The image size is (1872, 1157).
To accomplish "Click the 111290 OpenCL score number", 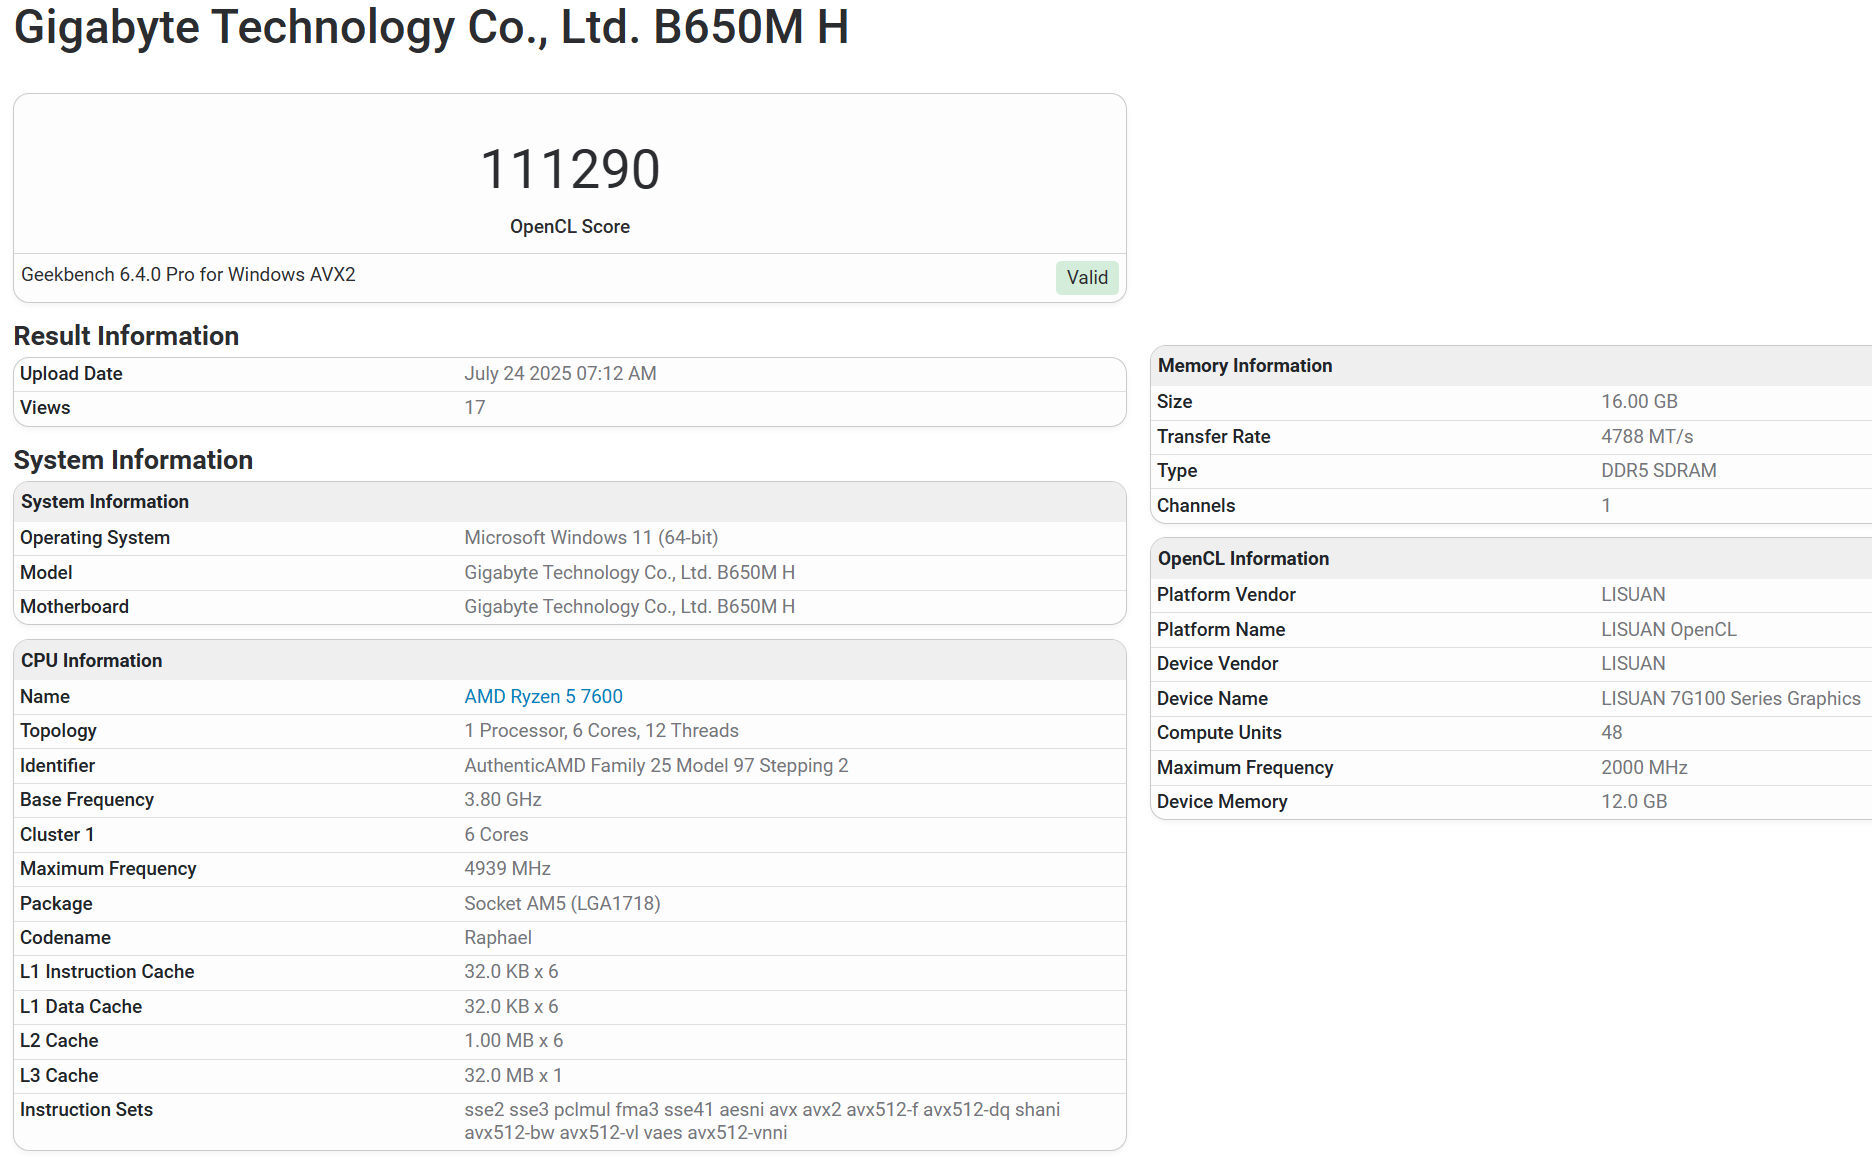I will pyautogui.click(x=570, y=169).
